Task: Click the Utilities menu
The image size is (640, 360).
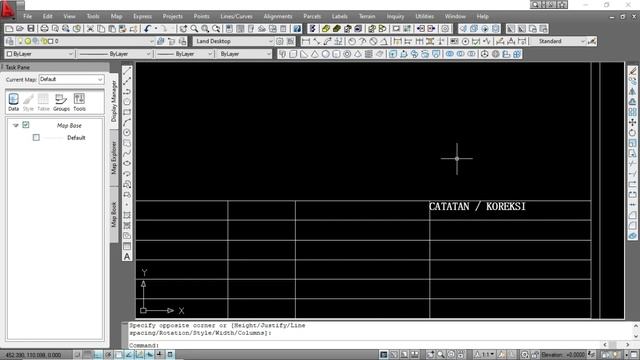Action: coord(424,16)
